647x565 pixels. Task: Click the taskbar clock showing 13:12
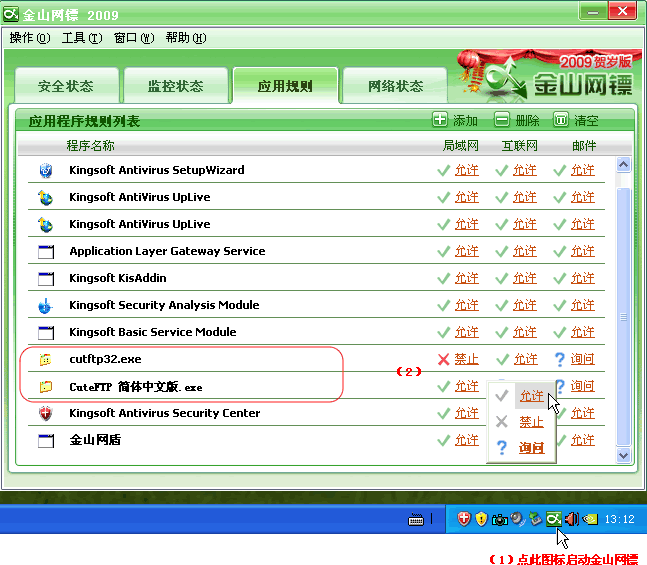tap(619, 519)
